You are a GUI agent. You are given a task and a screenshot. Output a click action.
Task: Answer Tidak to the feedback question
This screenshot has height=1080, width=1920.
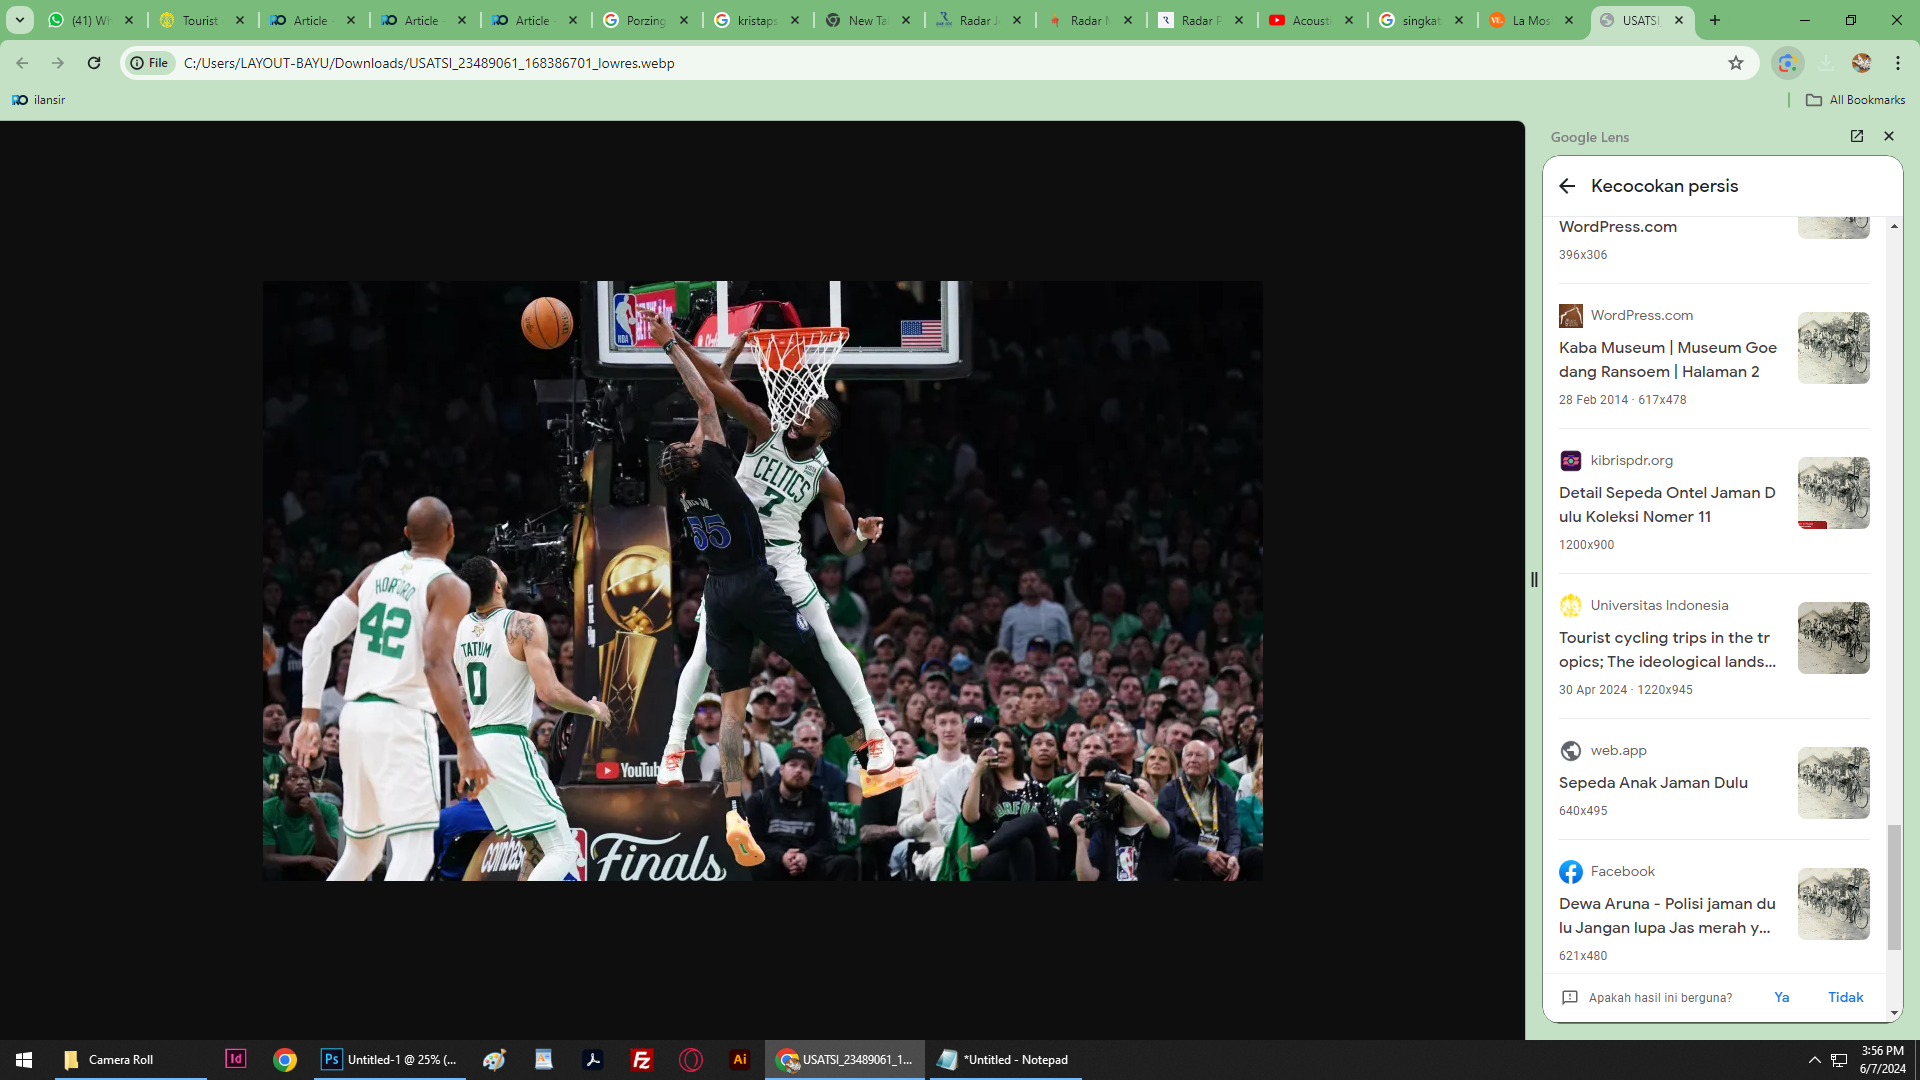(1845, 997)
